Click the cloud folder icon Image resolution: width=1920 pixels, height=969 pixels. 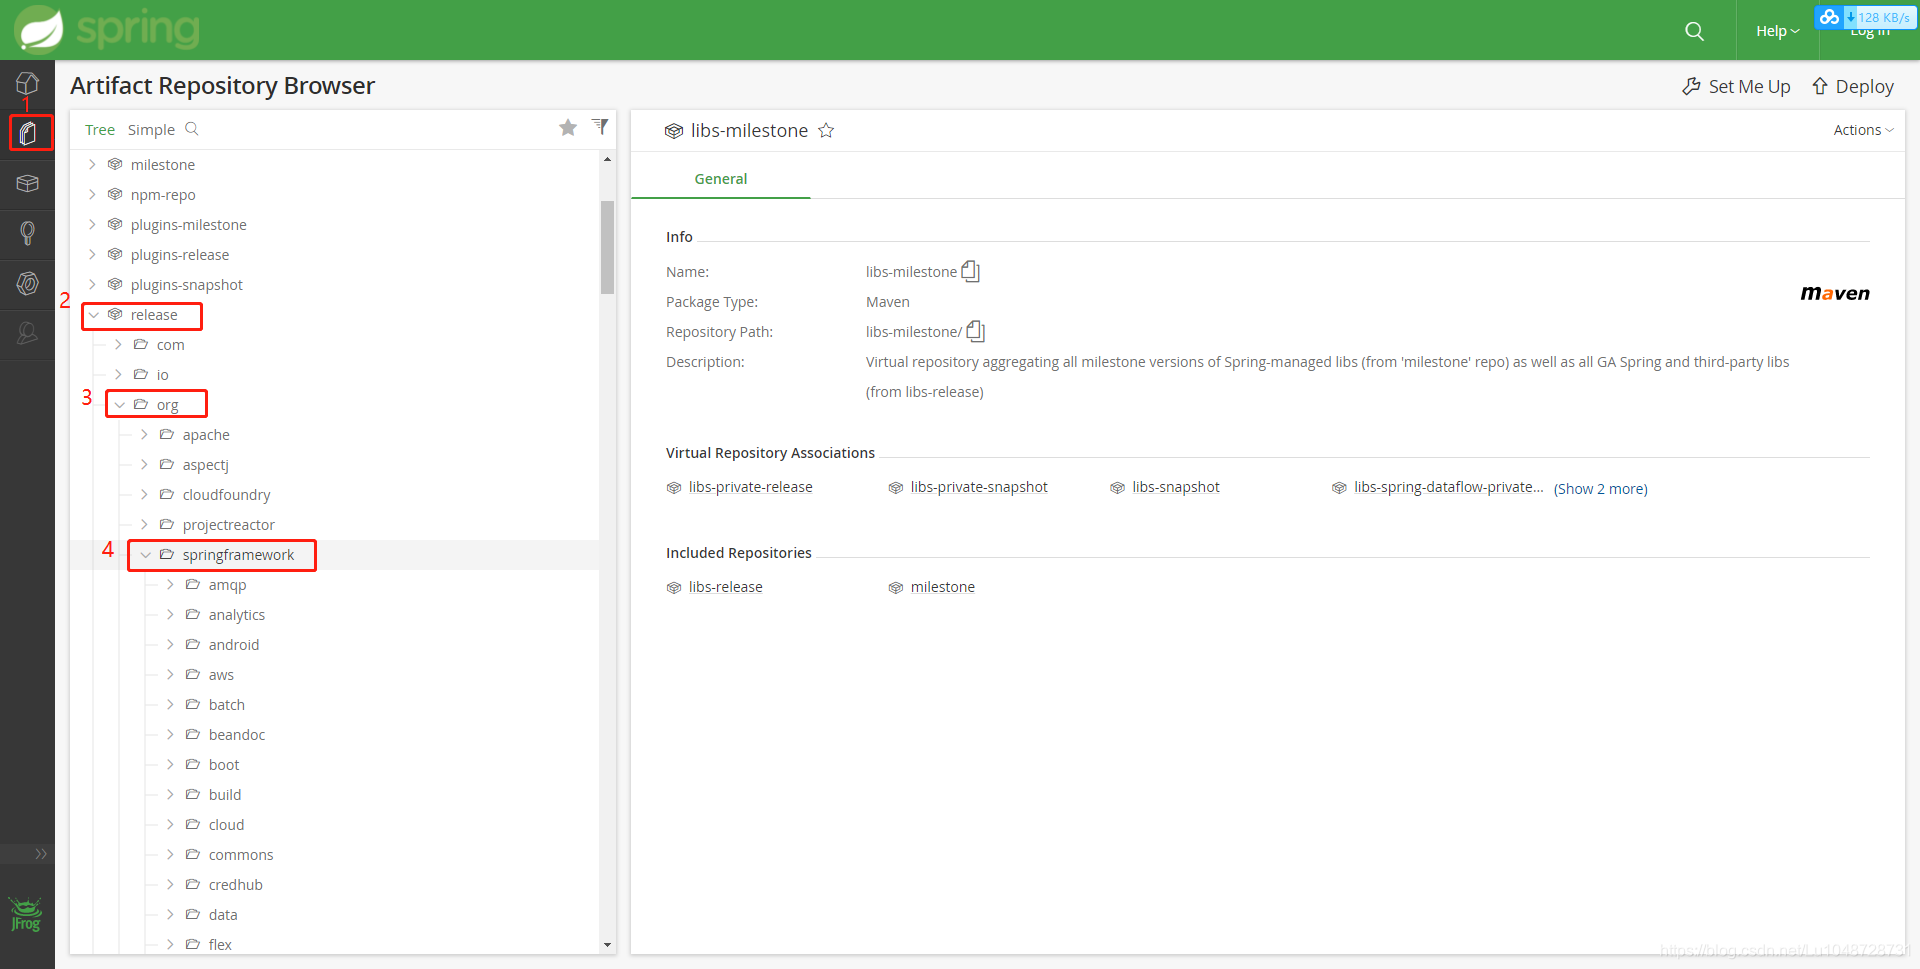(x=193, y=824)
